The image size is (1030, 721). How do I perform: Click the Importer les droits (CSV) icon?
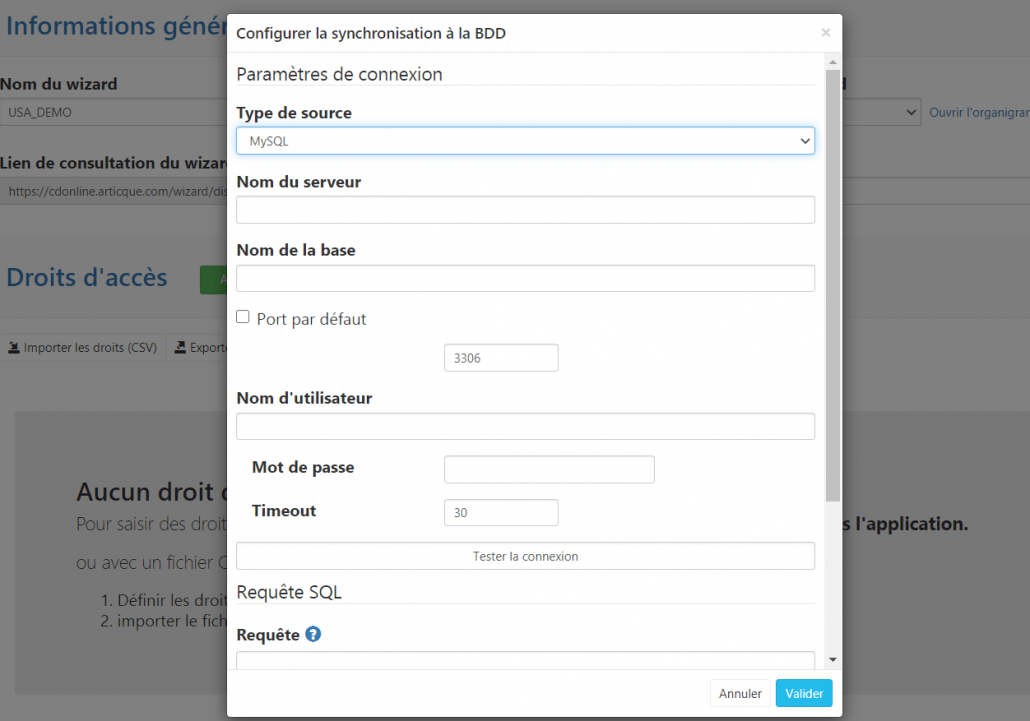click(14, 348)
